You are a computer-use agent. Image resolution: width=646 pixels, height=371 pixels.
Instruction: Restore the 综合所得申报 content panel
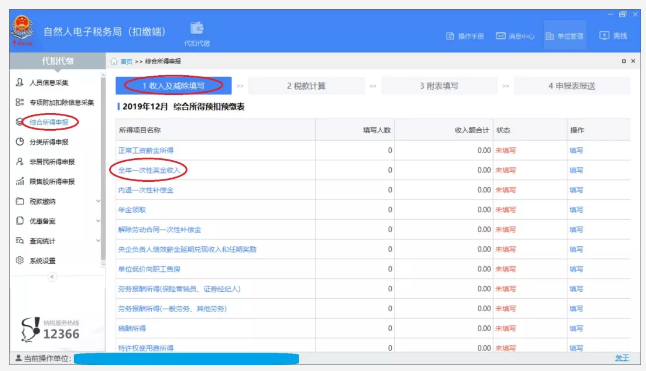pos(624,61)
